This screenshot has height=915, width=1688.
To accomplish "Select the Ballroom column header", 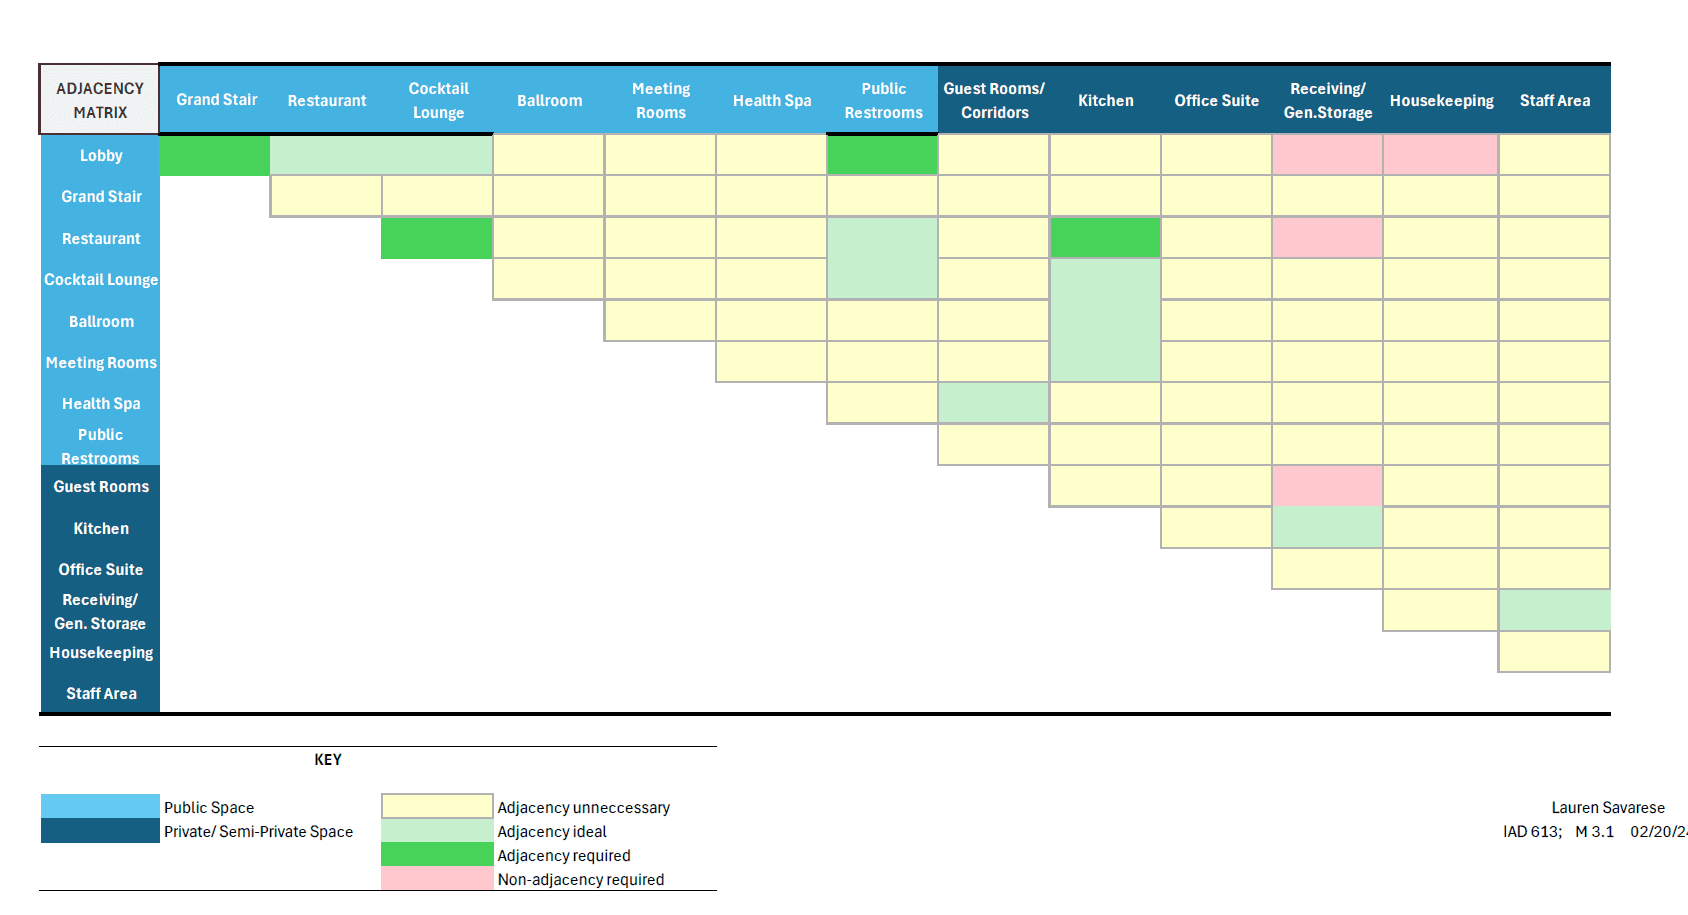I will point(549,101).
